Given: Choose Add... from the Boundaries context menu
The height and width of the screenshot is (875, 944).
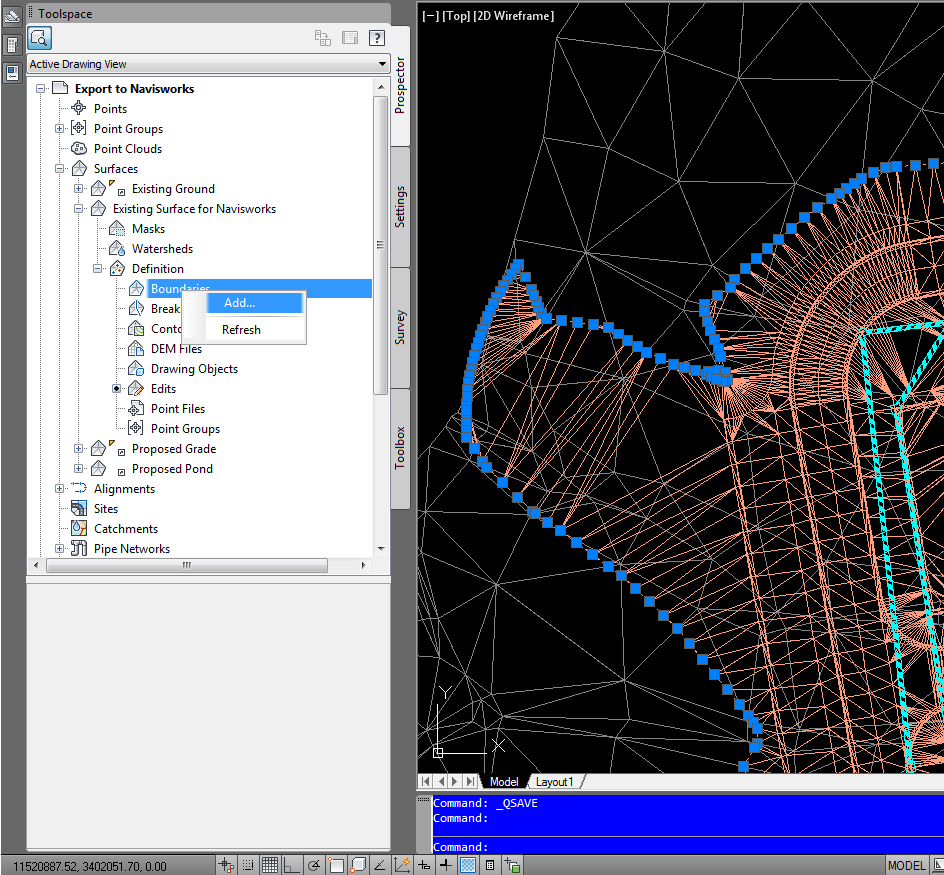Looking at the screenshot, I should pos(240,303).
